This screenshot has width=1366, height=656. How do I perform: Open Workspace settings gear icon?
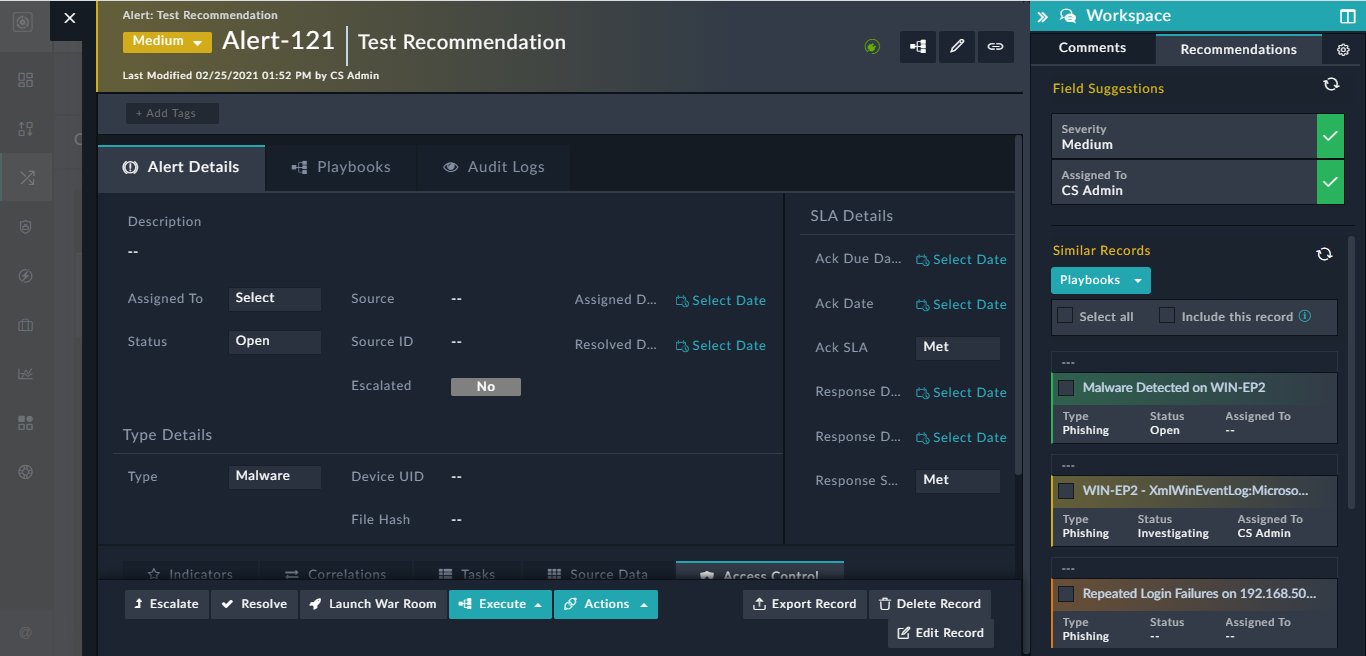point(1343,49)
